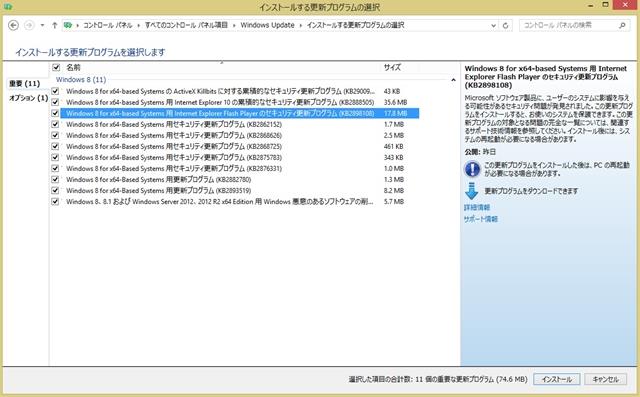The image size is (640, 397).
Task: Select the Windows Server 2012 malicious software row
Action: [x=240, y=201]
